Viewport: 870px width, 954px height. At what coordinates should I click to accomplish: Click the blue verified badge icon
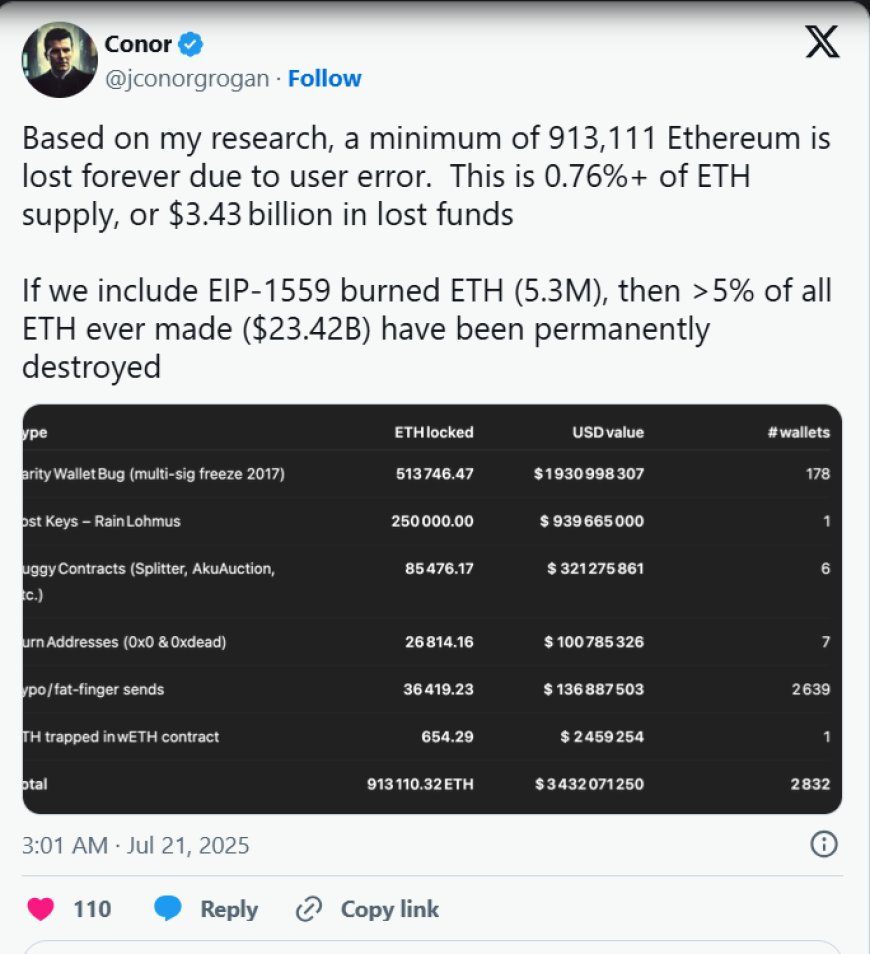(x=191, y=44)
